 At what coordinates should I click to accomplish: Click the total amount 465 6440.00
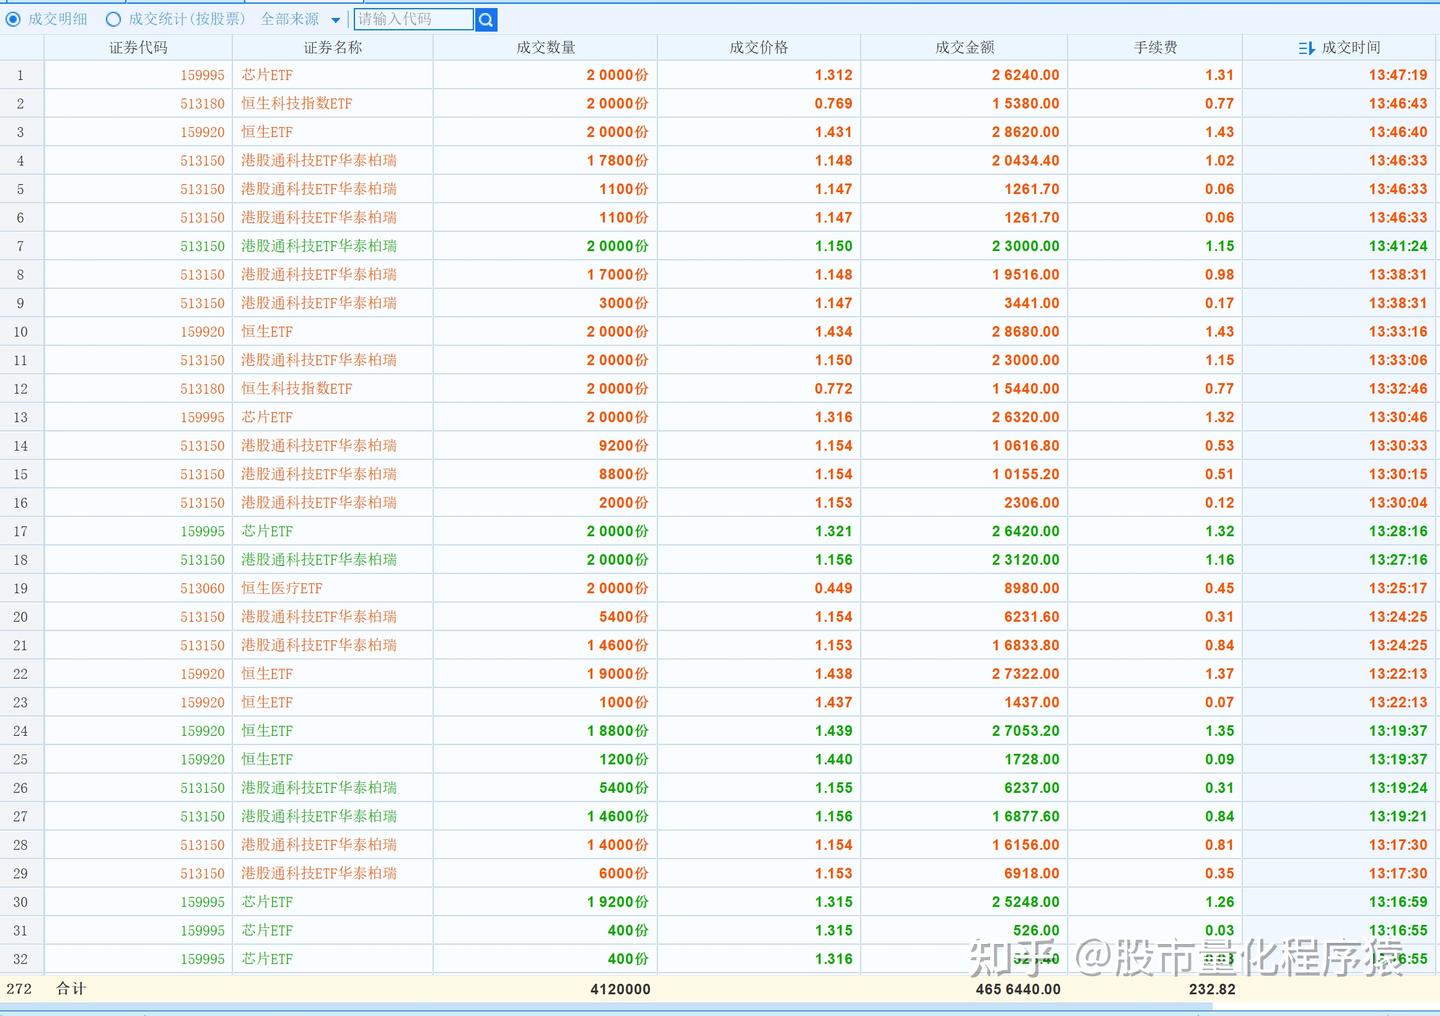tap(1018, 989)
